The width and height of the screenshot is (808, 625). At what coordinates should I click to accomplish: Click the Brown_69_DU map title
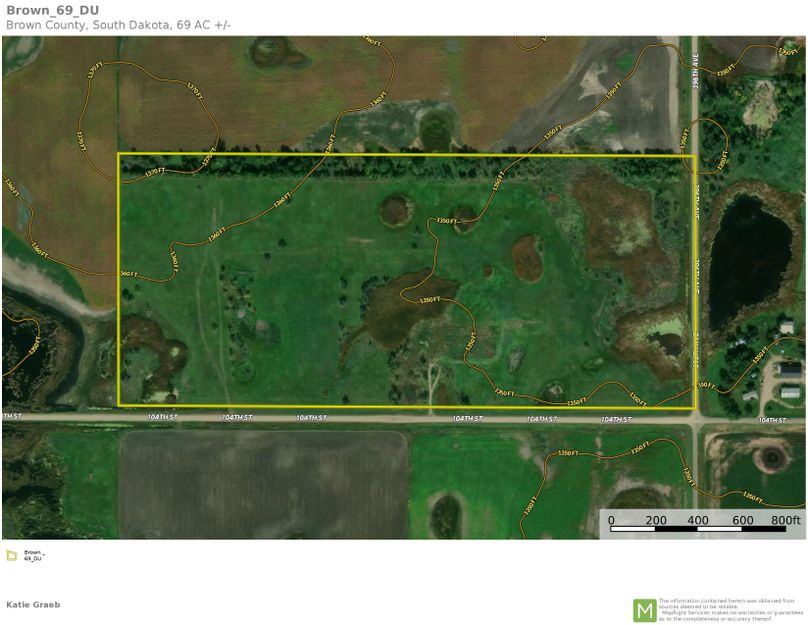coord(48,9)
